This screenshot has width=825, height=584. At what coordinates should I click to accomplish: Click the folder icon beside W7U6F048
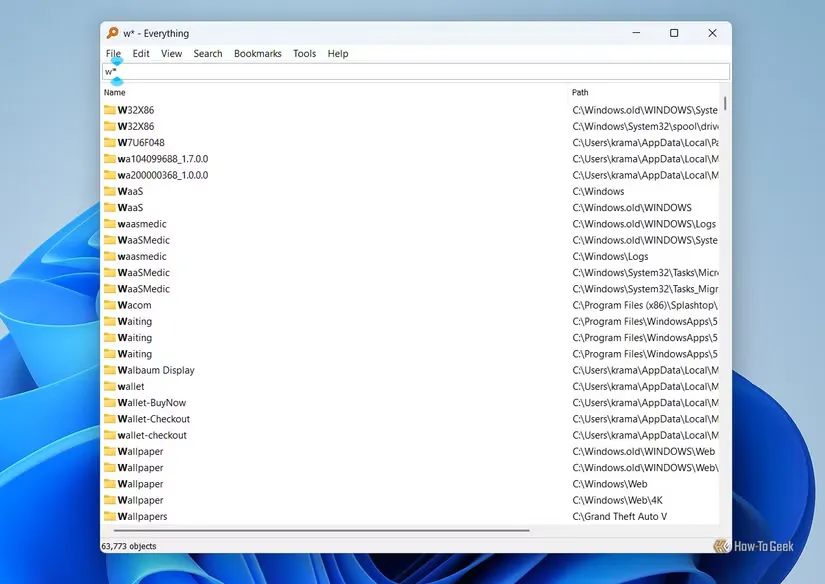(111, 142)
